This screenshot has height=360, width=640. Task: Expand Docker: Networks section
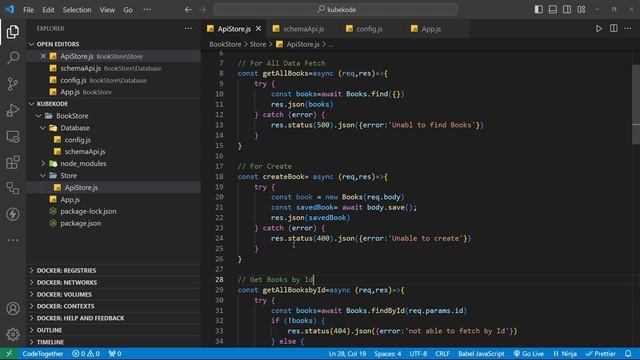(x=114, y=282)
